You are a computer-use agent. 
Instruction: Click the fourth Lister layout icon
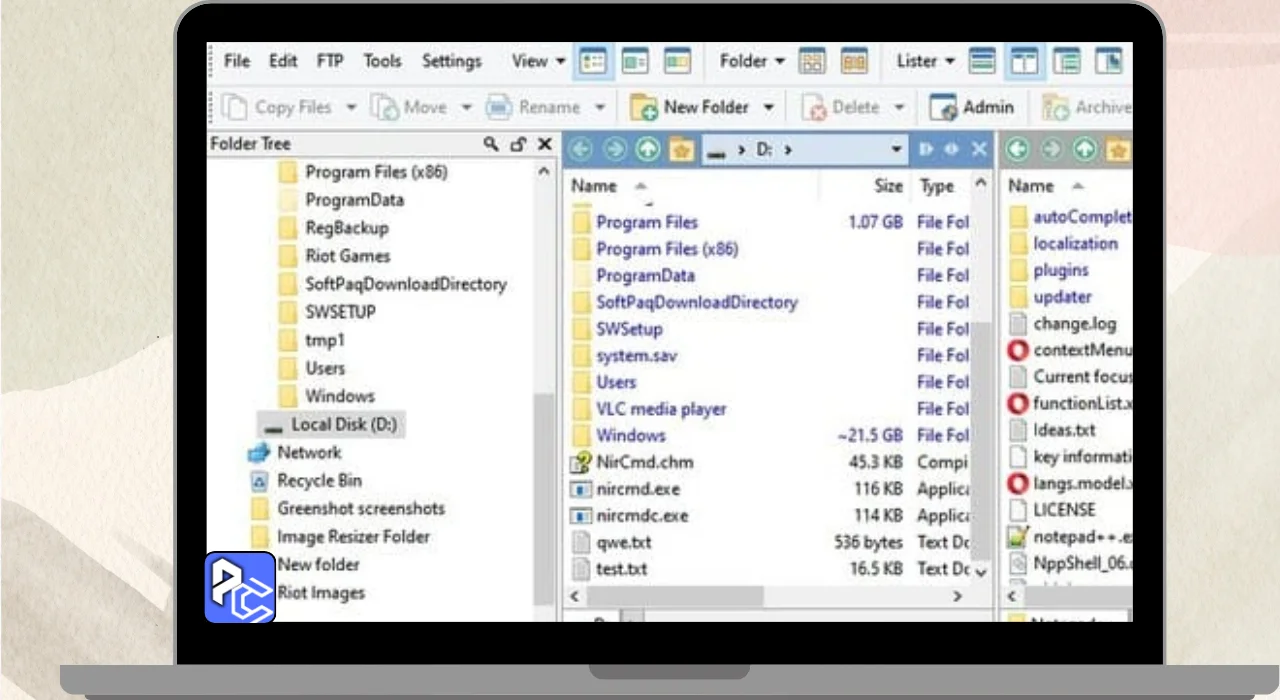[x=1108, y=61]
